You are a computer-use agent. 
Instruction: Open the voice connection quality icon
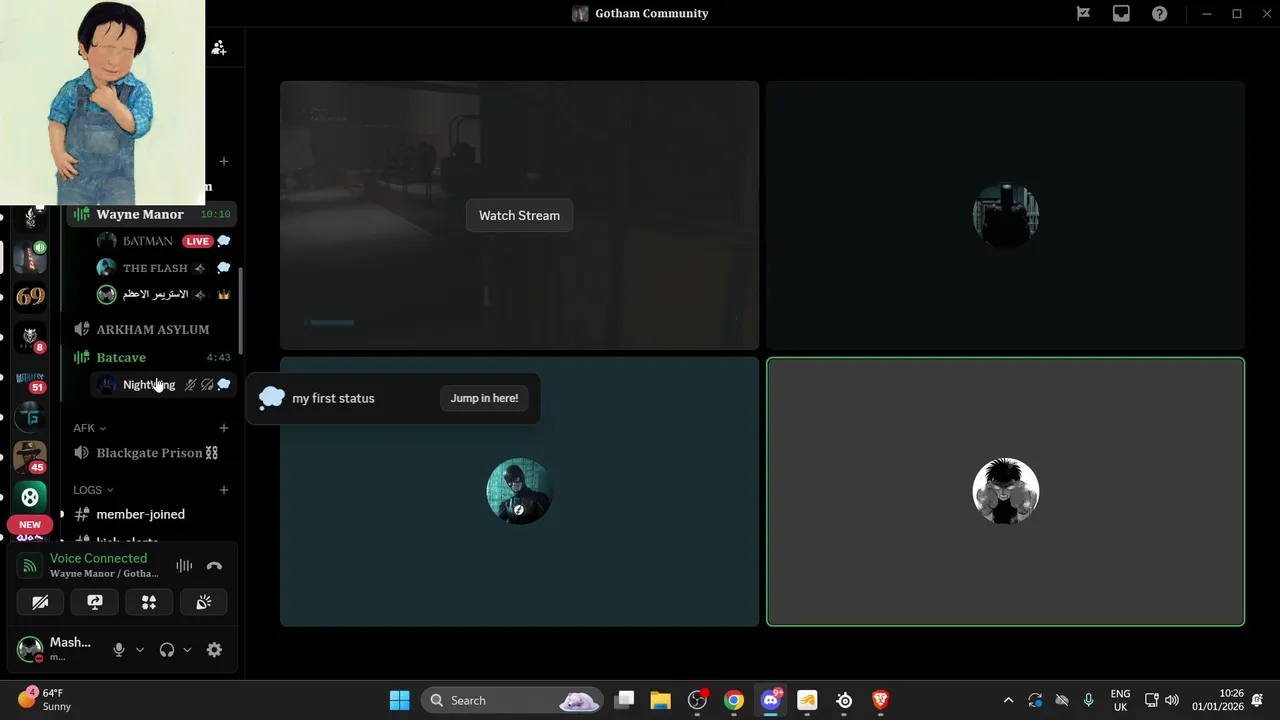[x=30, y=566]
